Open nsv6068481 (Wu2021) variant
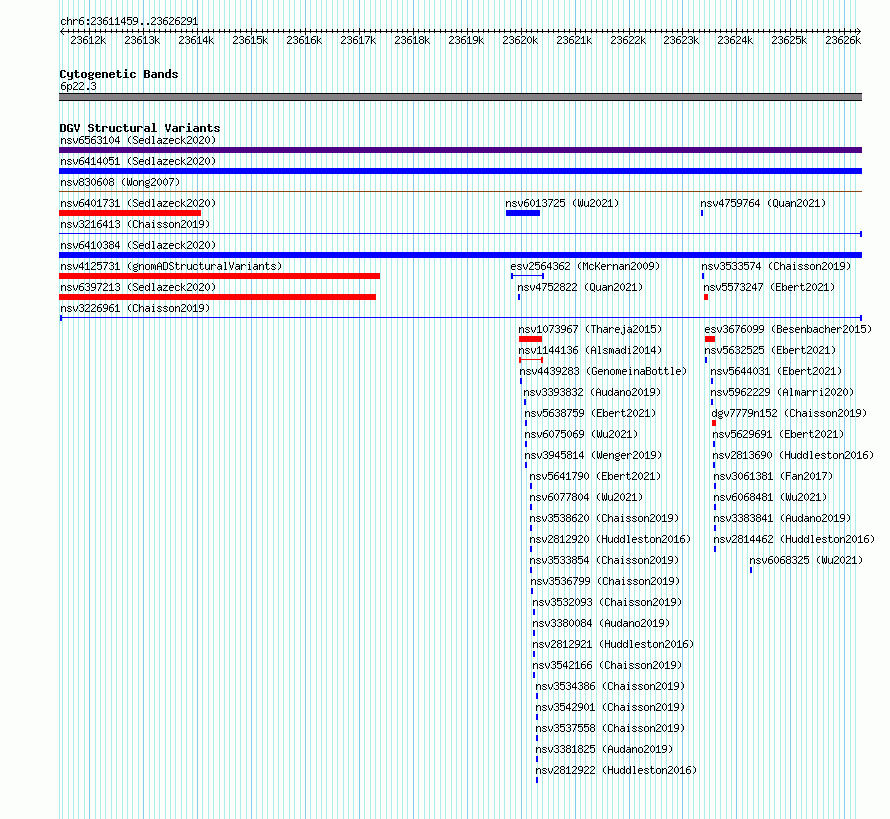Viewport: 890px width, 819px height. pos(770,497)
